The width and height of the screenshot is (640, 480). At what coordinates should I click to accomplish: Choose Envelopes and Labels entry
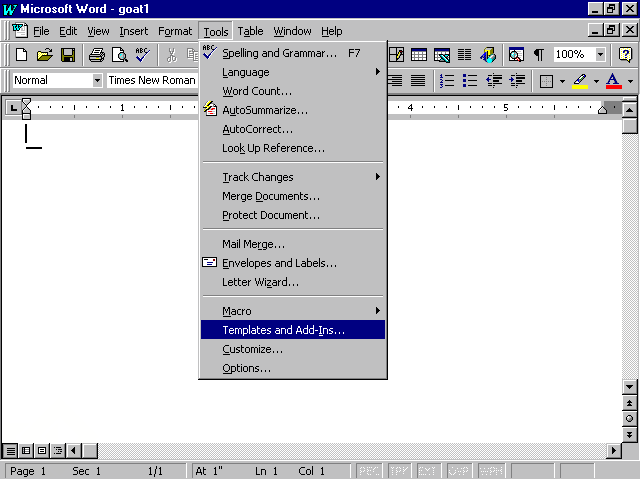pos(293,263)
